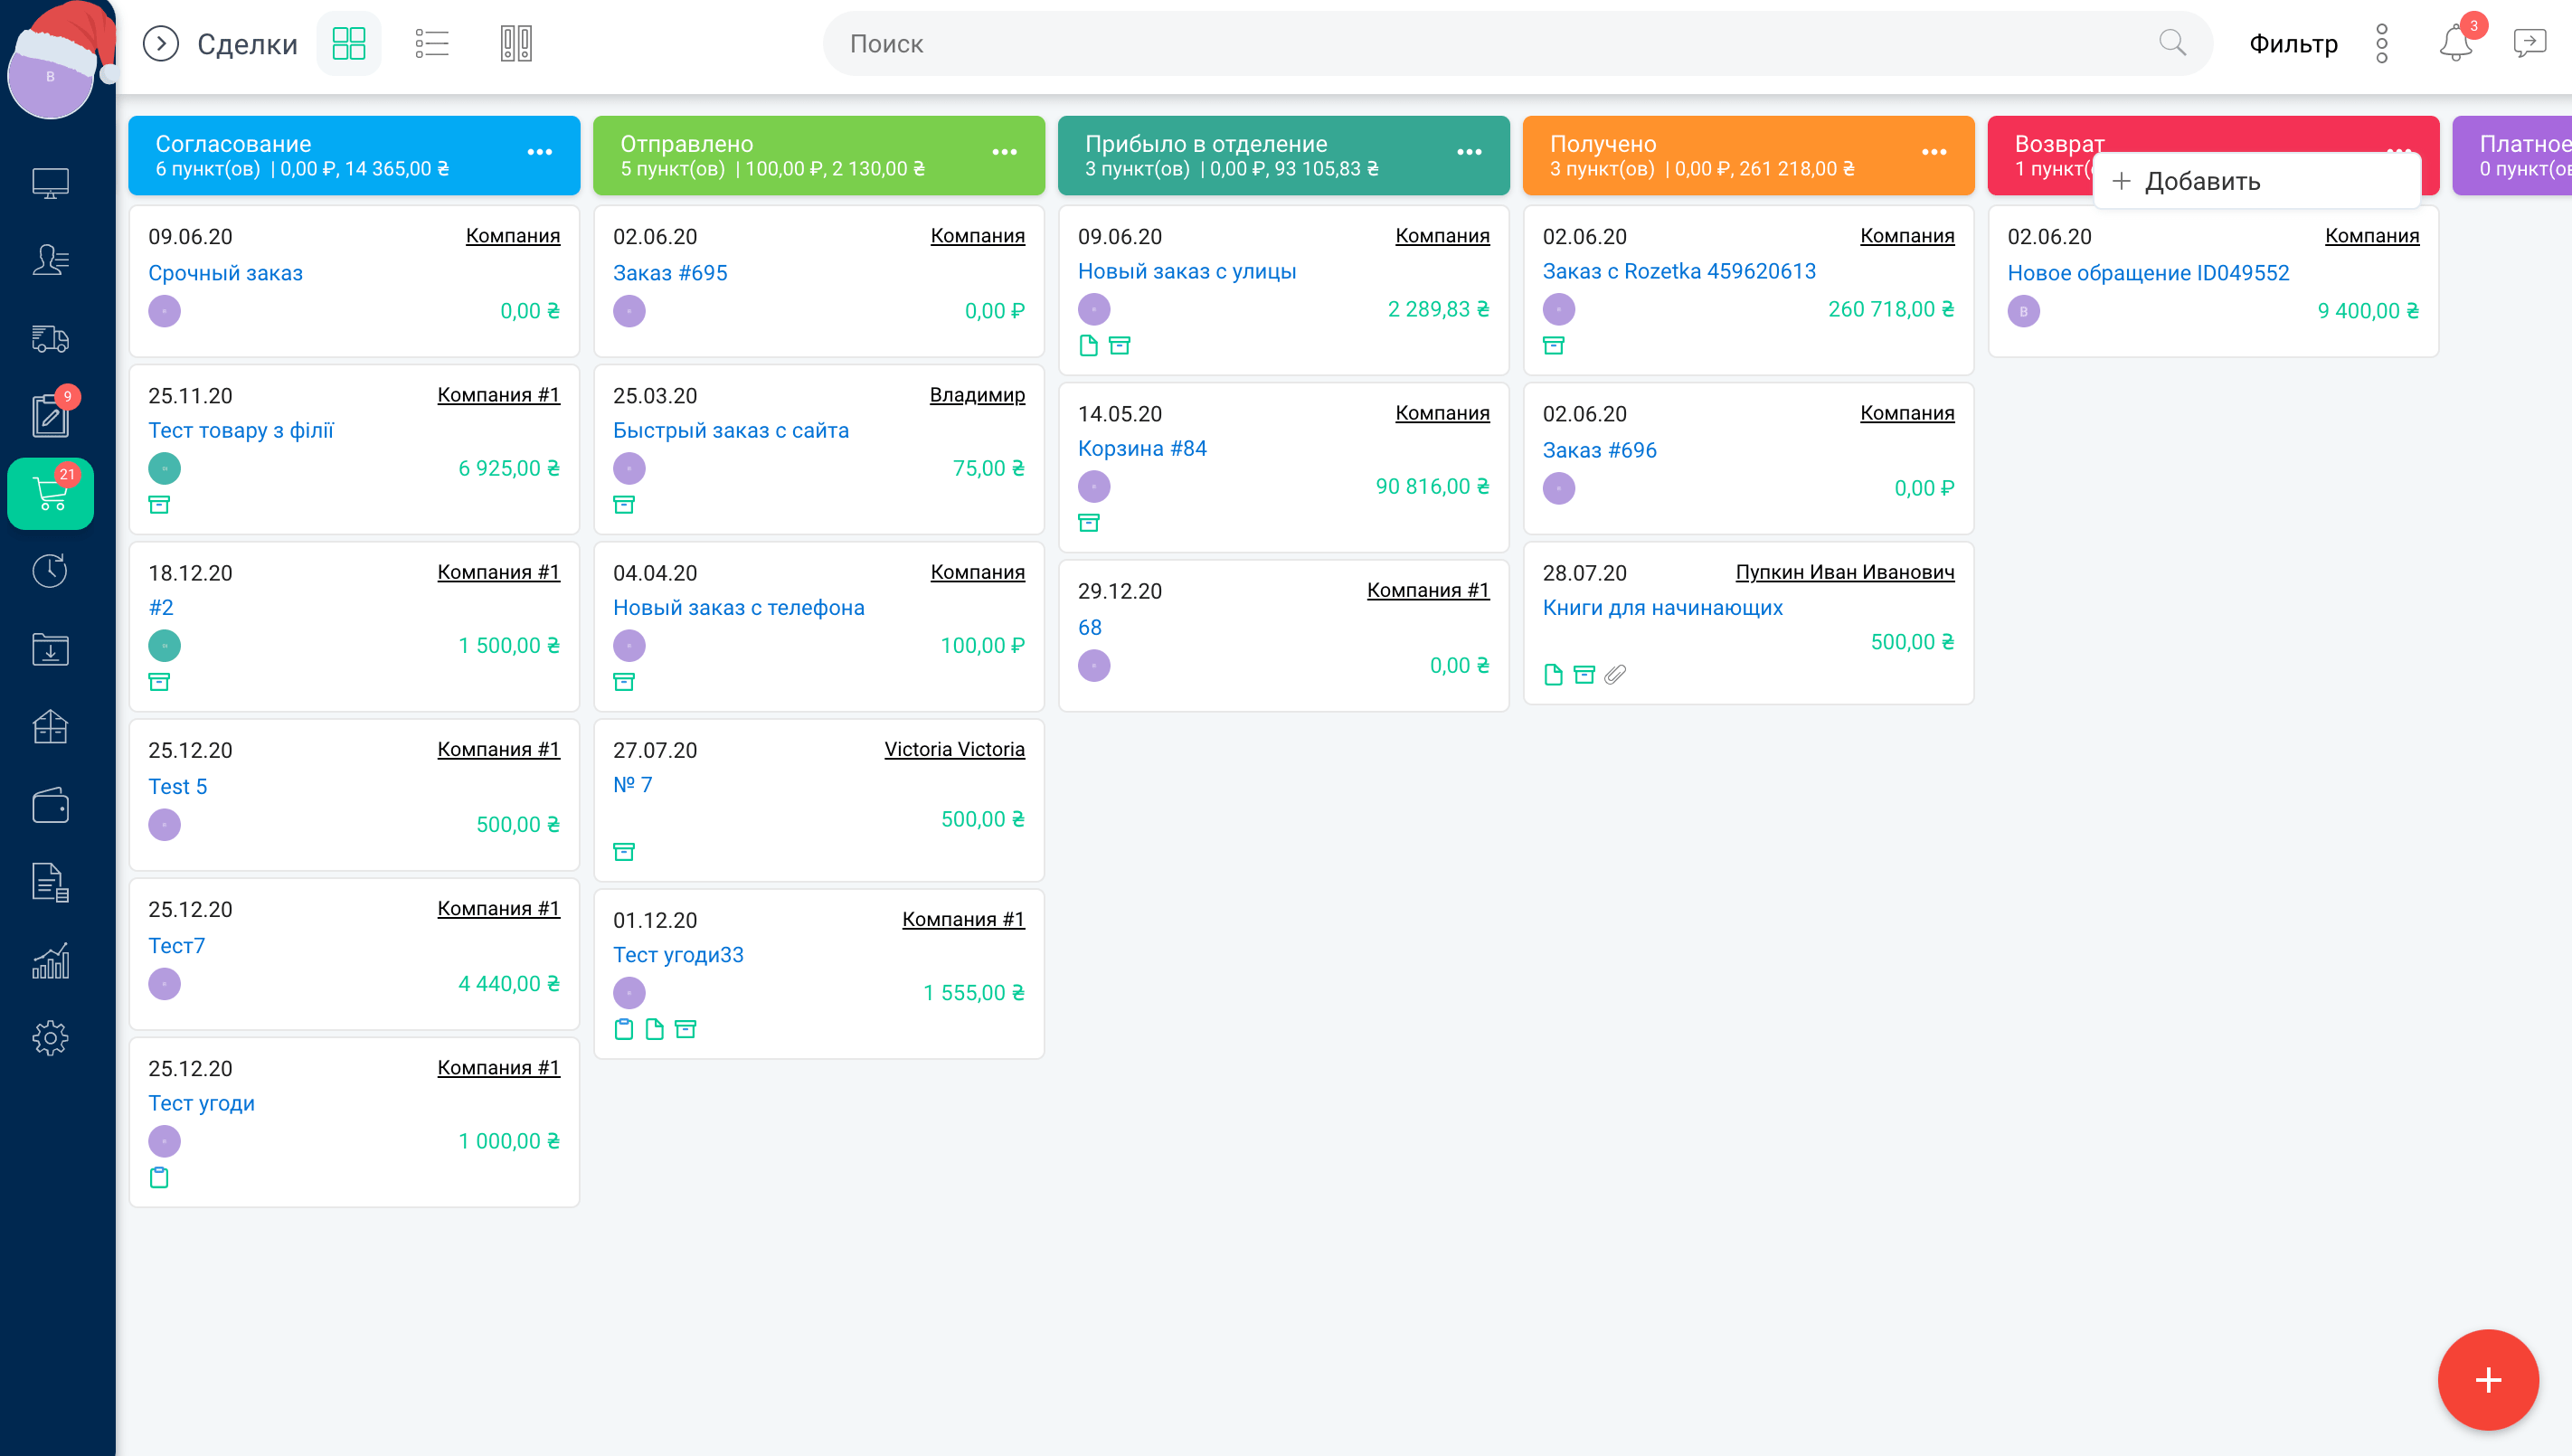Image resolution: width=2572 pixels, height=1456 pixels.
Task: Open the notifications bell icon
Action: (x=2455, y=44)
